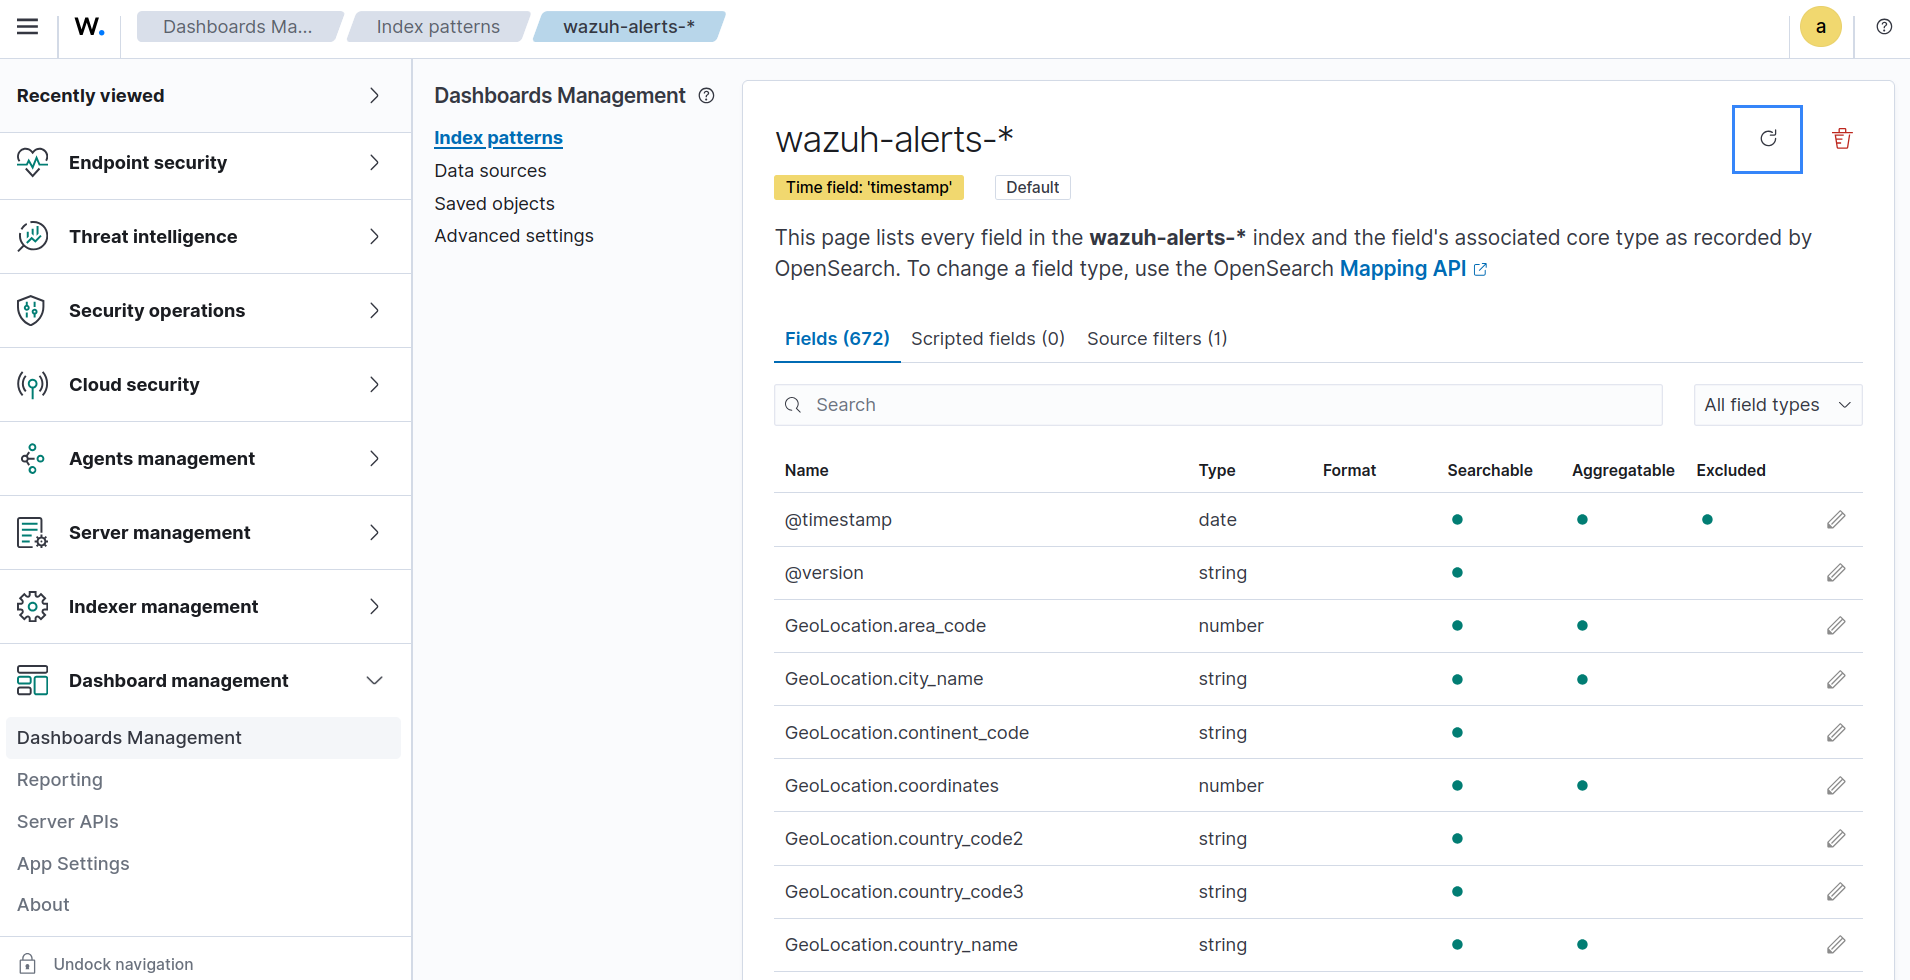Expand Recently viewed section

point(374,96)
